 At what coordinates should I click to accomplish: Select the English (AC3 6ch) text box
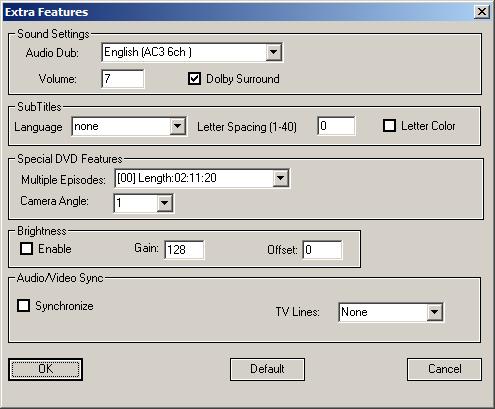(184, 52)
